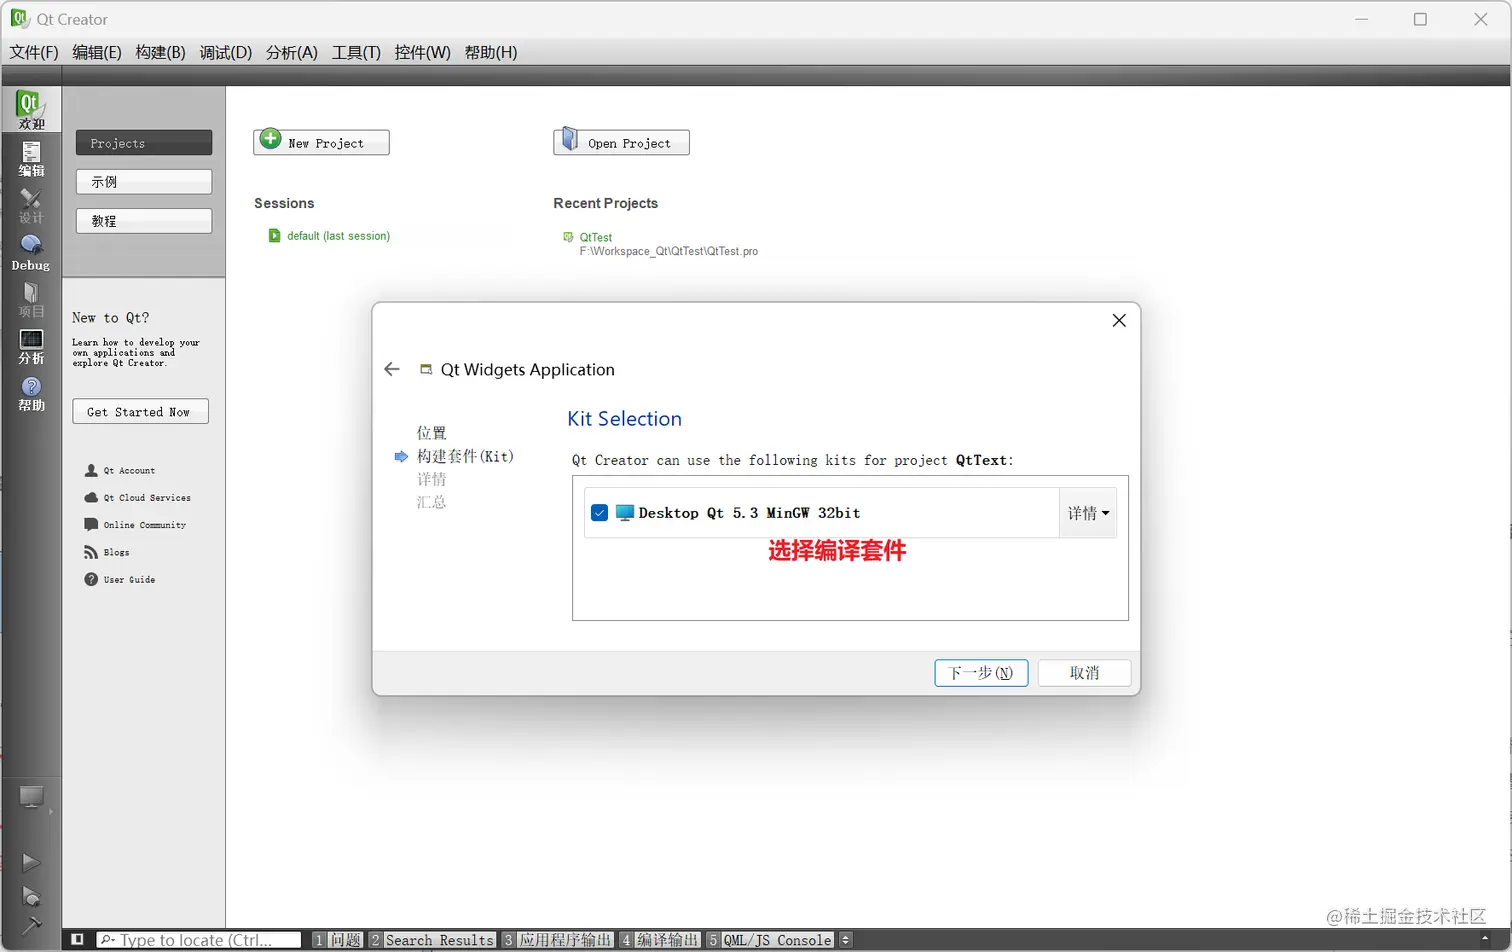Click the green plus New Project icon
Viewport: 1512px width, 952px height.
(271, 139)
